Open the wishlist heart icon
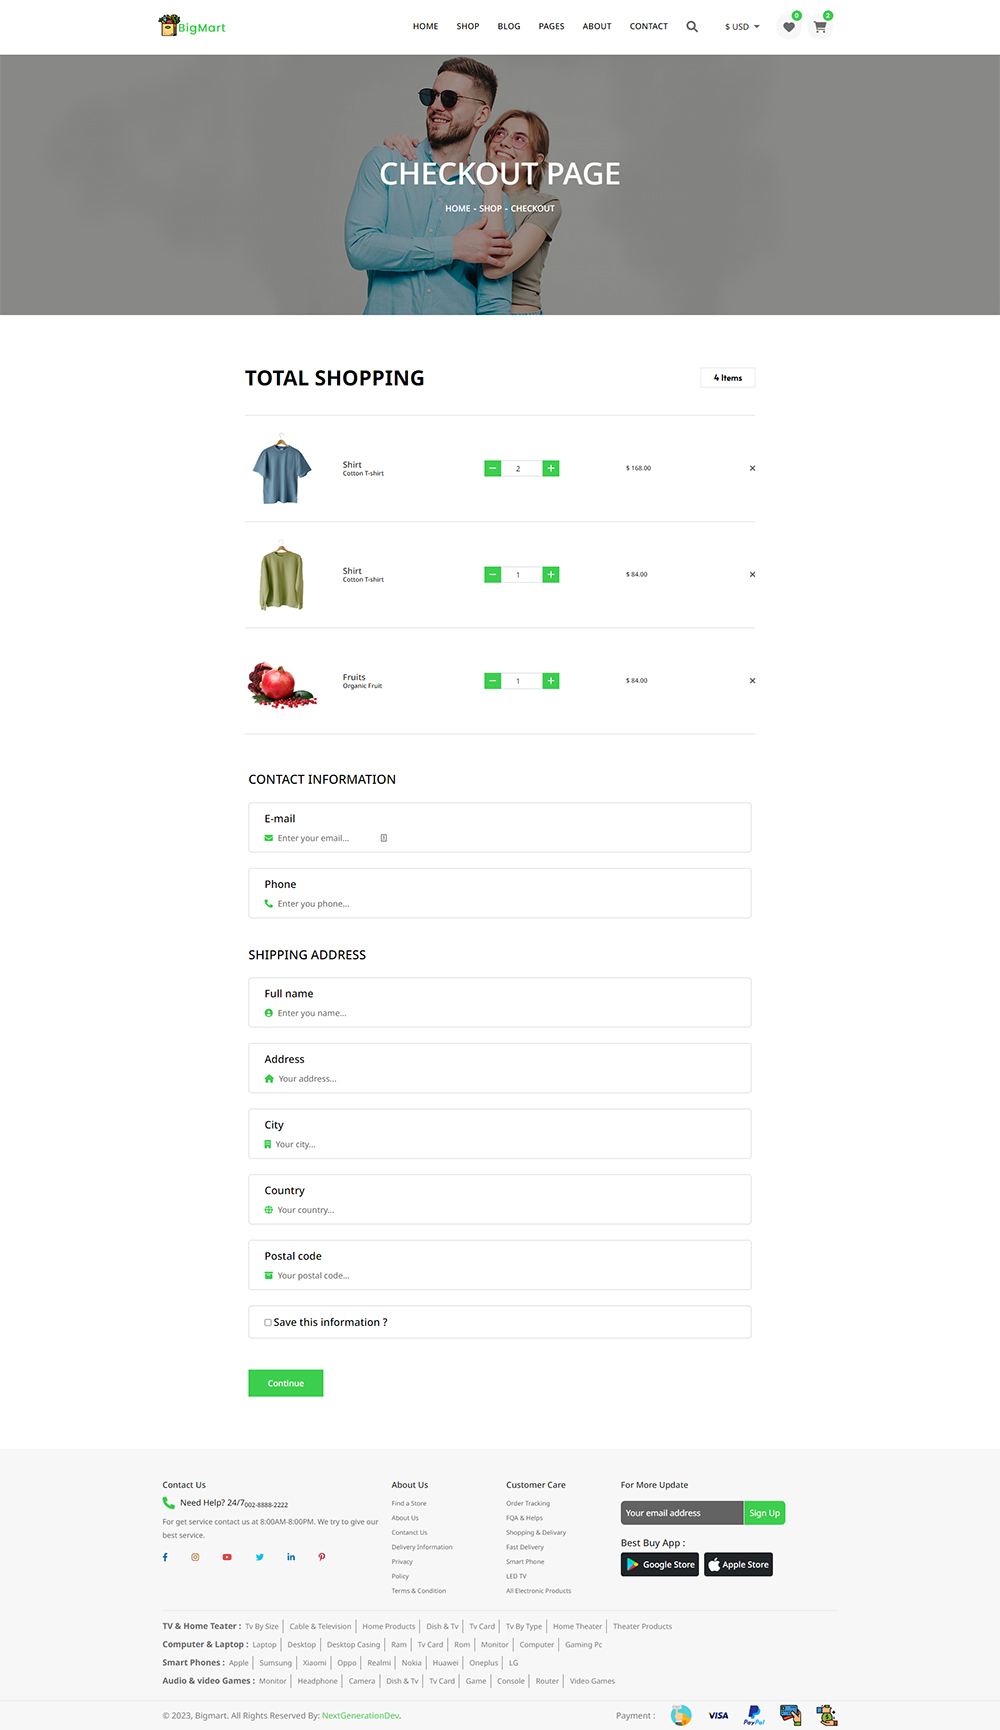Viewport: 1000px width, 1730px height. (x=789, y=27)
